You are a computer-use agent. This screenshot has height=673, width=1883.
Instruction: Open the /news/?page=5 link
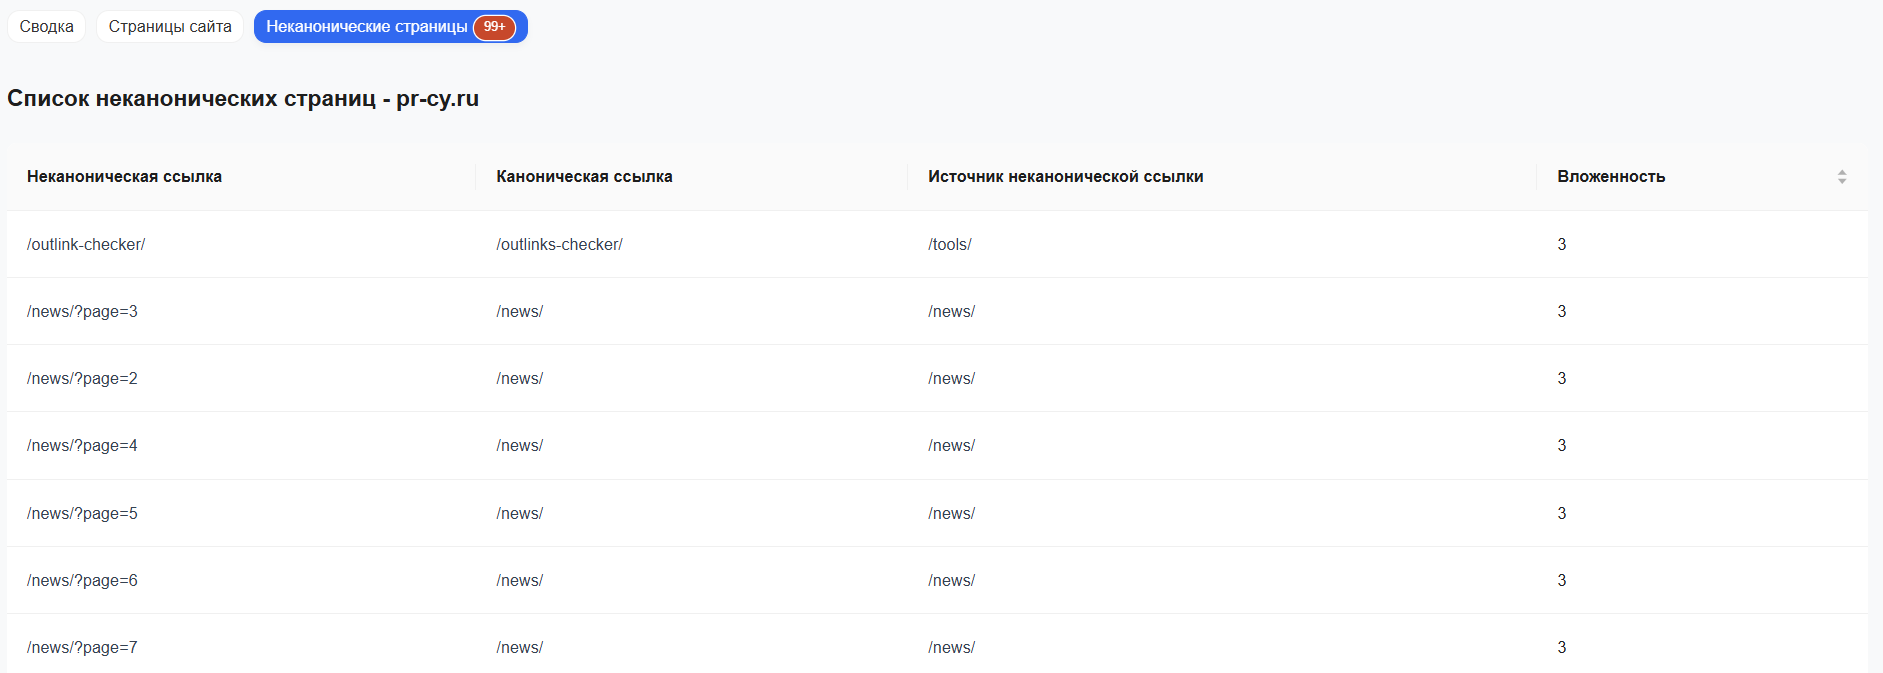[x=82, y=514]
